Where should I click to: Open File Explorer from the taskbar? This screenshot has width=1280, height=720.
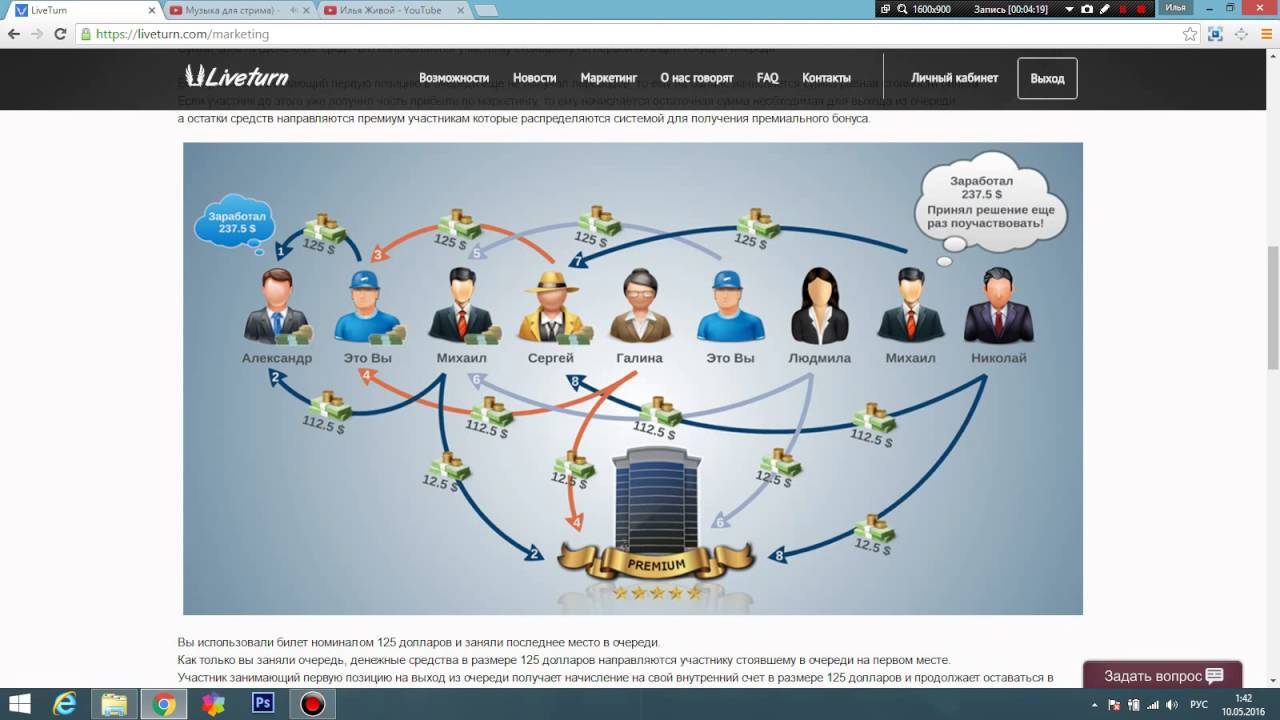click(x=114, y=704)
